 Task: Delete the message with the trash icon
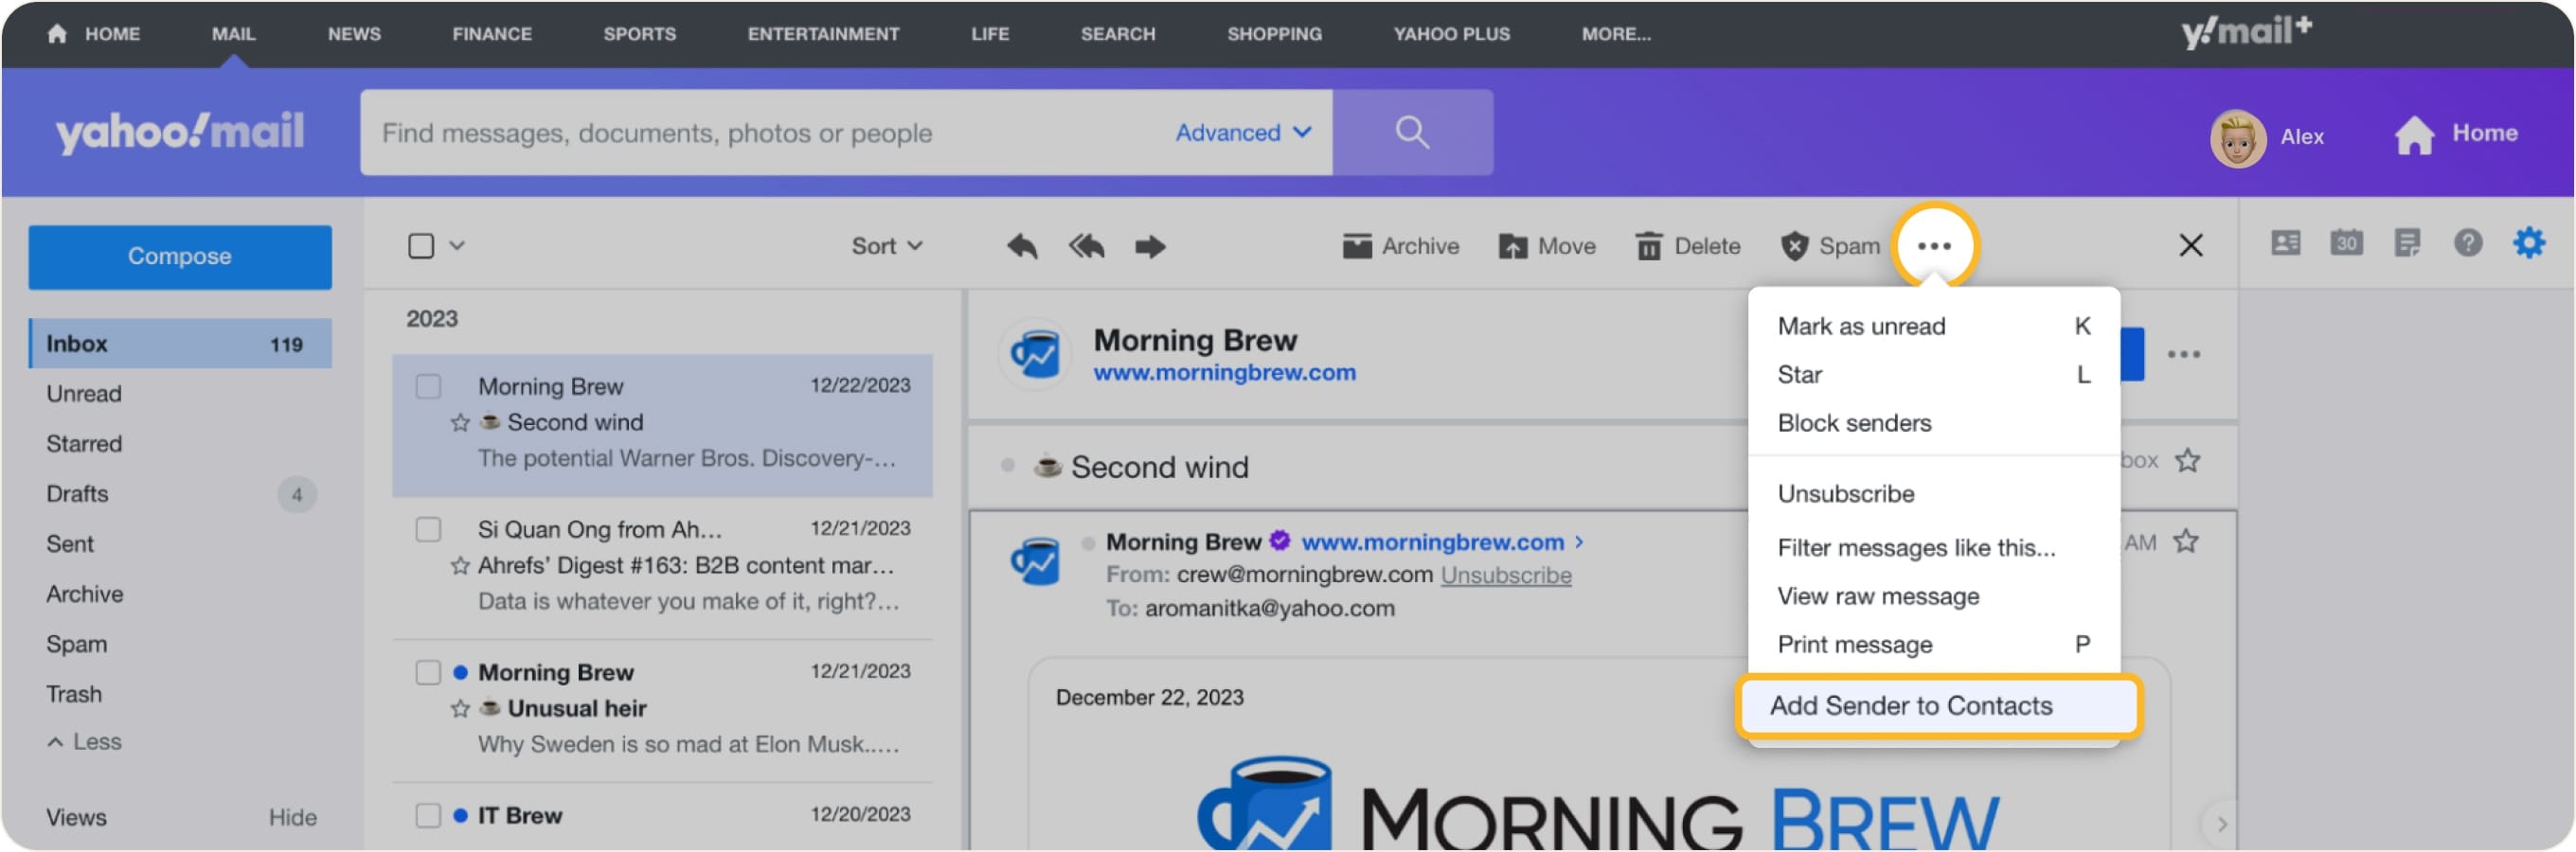point(1687,246)
